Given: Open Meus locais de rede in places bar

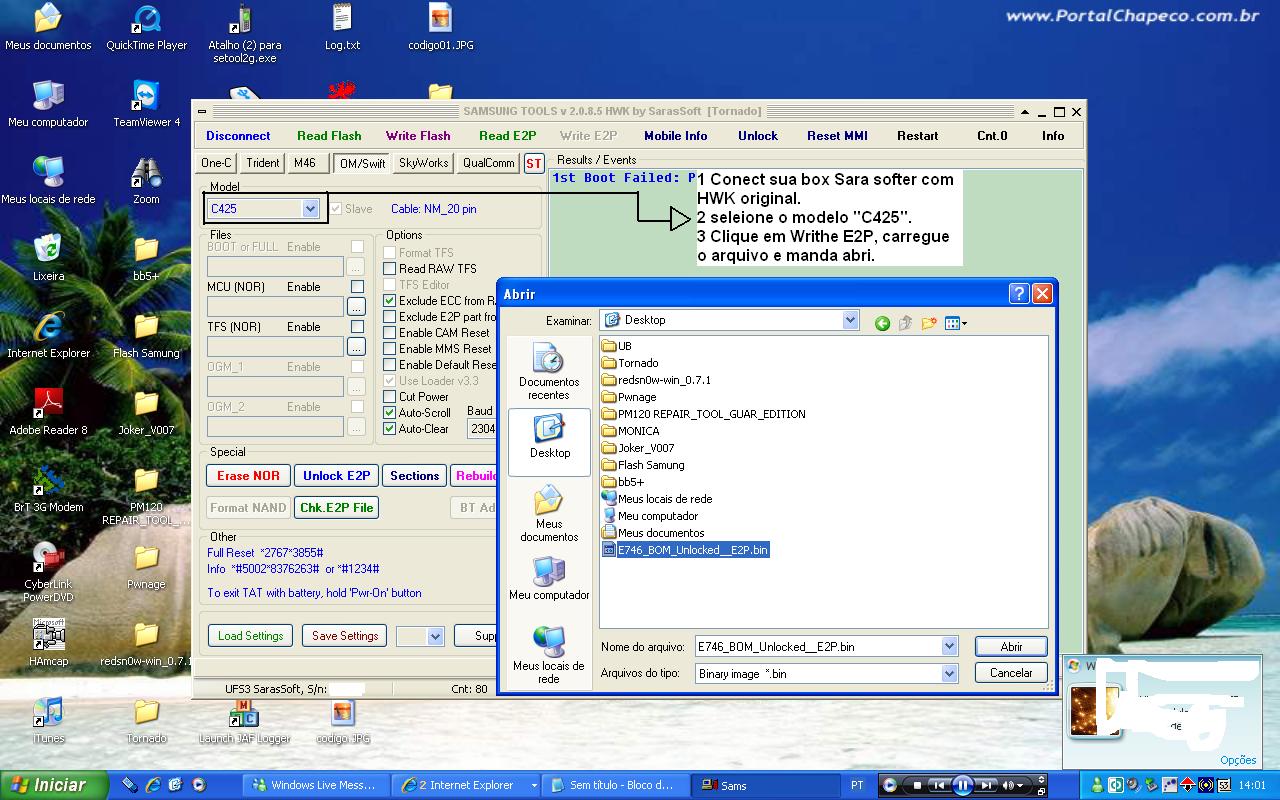Looking at the screenshot, I should click(549, 655).
